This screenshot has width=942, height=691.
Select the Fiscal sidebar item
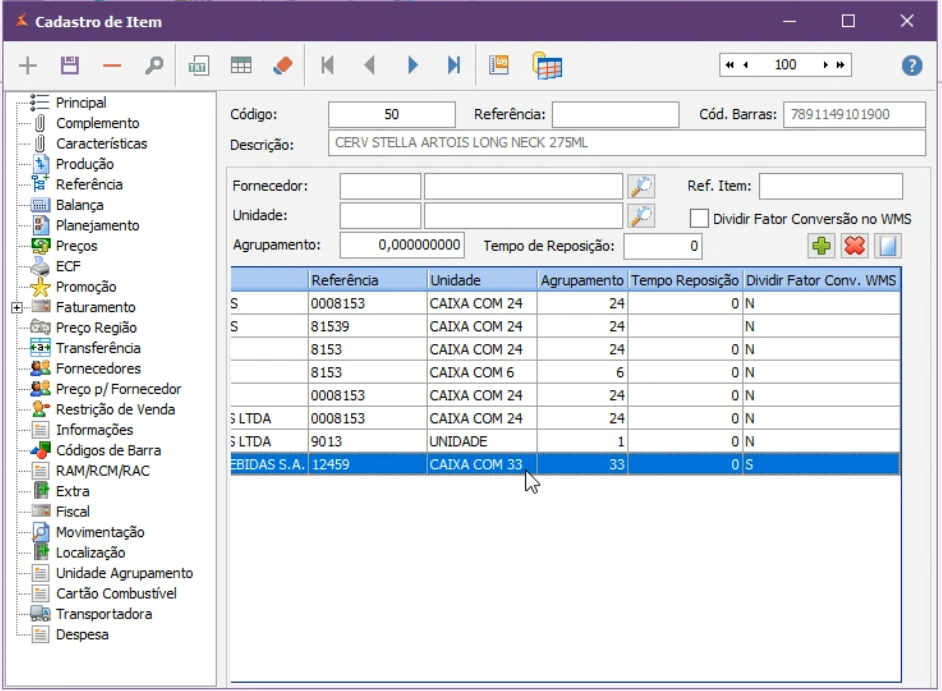[72, 512]
